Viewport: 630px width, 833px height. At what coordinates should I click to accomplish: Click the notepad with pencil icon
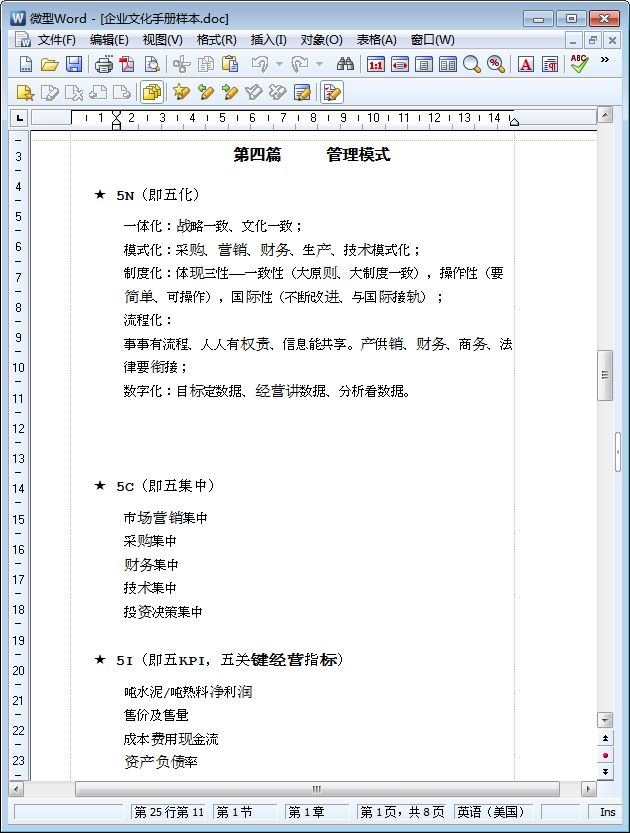pos(302,92)
